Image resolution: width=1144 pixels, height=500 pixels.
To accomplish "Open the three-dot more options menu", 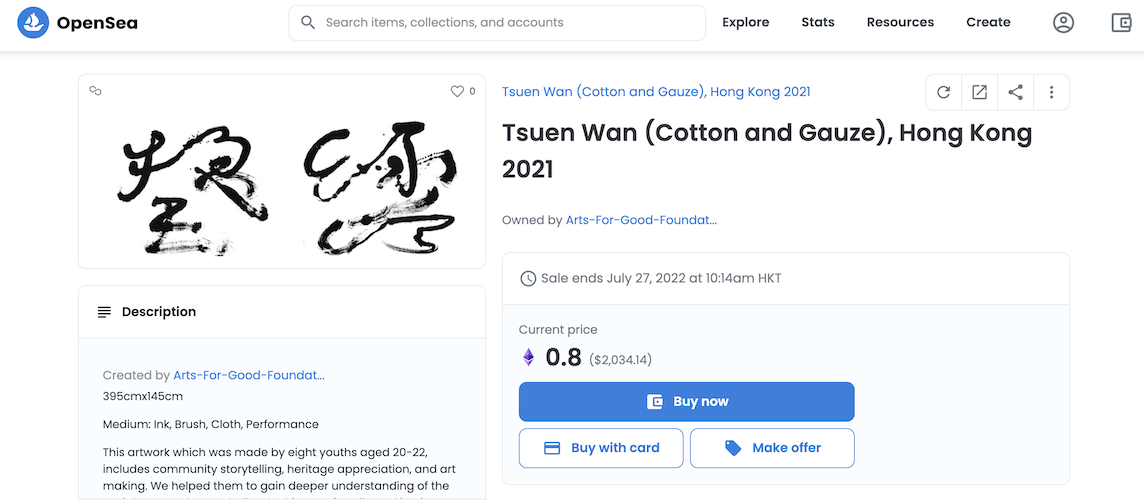I will 1051,92.
